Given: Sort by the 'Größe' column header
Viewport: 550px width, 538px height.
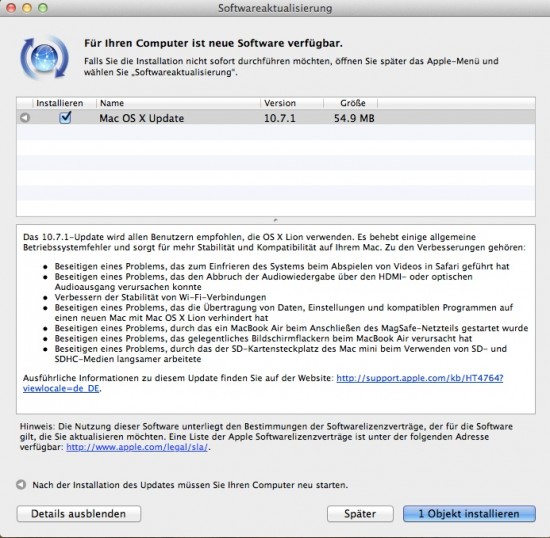Looking at the screenshot, I should click(x=351, y=103).
